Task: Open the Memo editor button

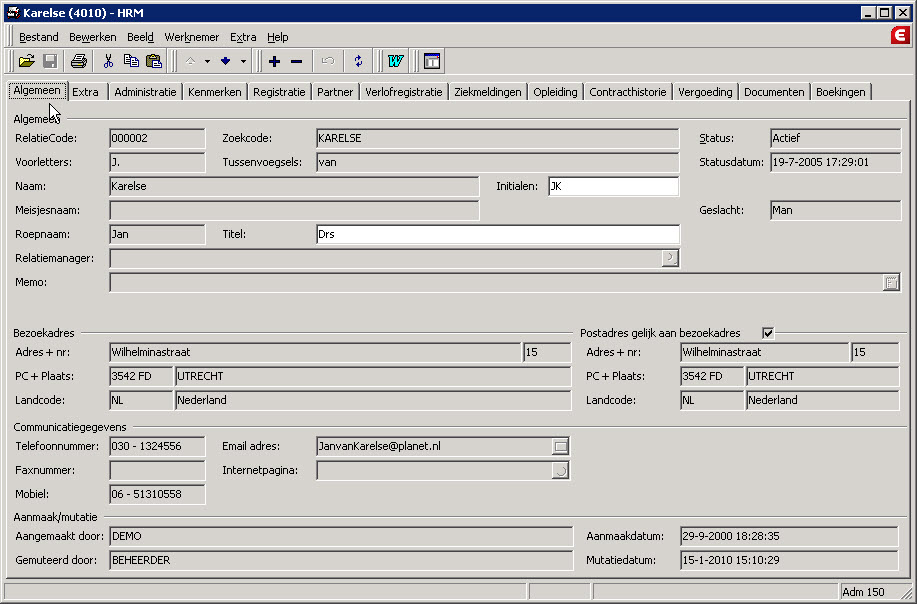Action: pyautogui.click(x=891, y=283)
